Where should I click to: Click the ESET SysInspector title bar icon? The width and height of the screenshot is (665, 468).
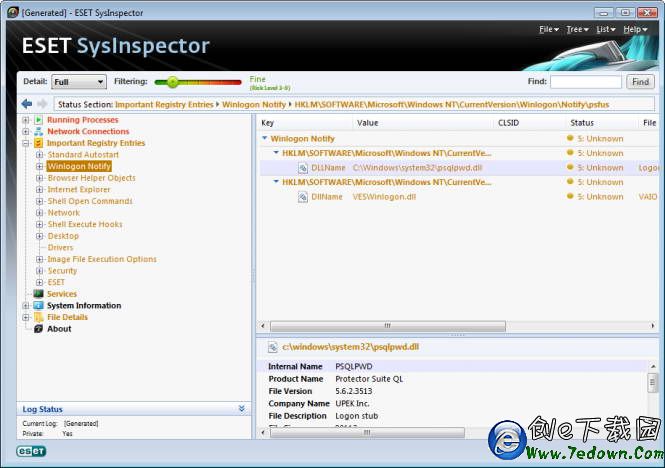coord(13,12)
